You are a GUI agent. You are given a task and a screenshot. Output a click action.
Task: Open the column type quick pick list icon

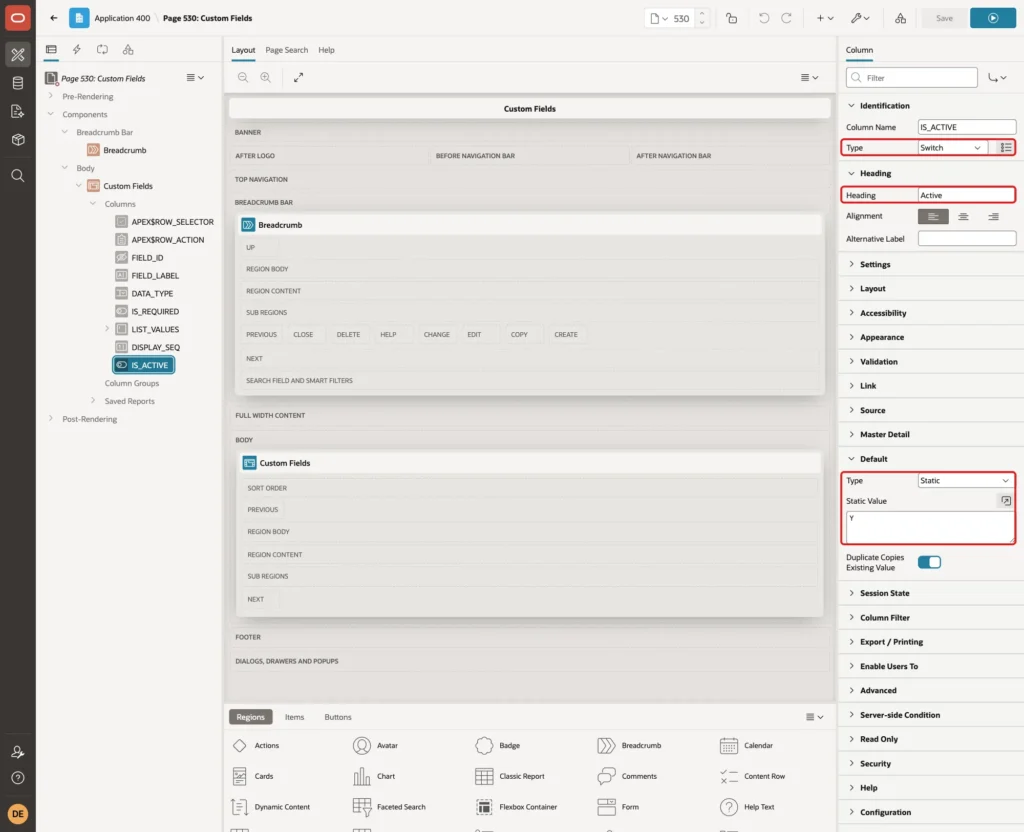[1006, 148]
